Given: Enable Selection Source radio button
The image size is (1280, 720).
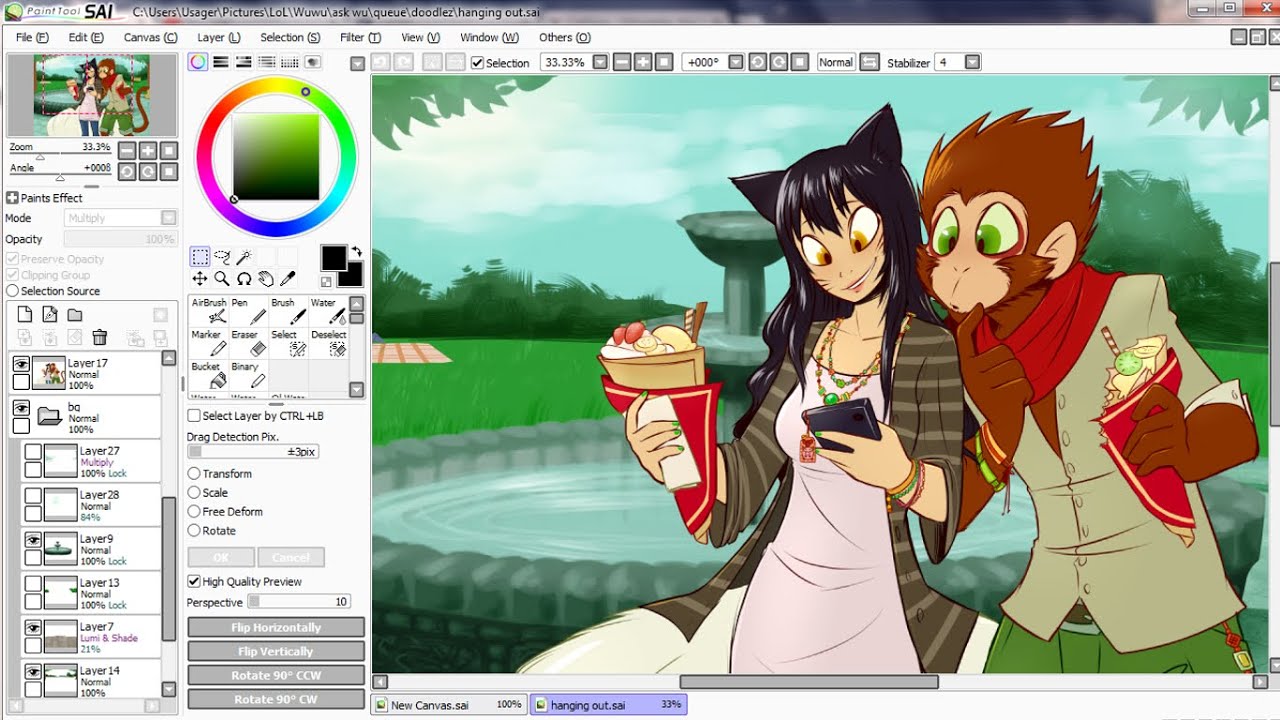Looking at the screenshot, I should coord(12,291).
